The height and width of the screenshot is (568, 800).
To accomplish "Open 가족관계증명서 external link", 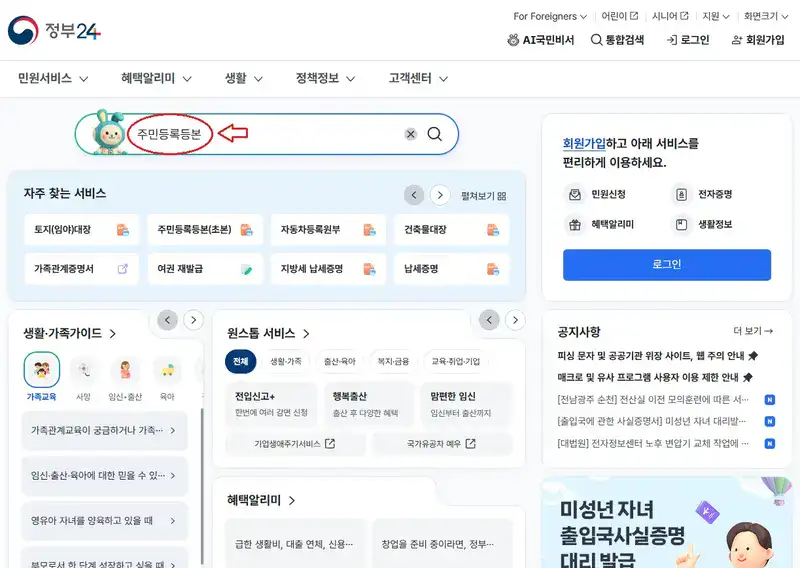I will [82, 269].
